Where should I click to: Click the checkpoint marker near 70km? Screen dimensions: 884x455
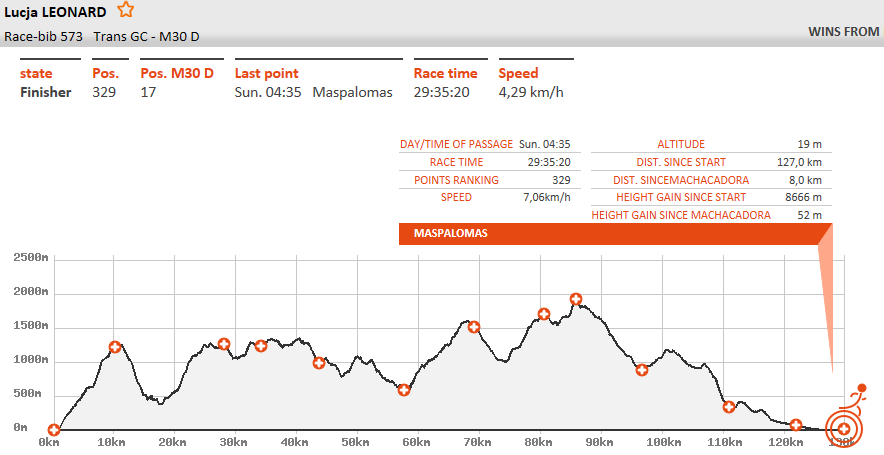(474, 327)
